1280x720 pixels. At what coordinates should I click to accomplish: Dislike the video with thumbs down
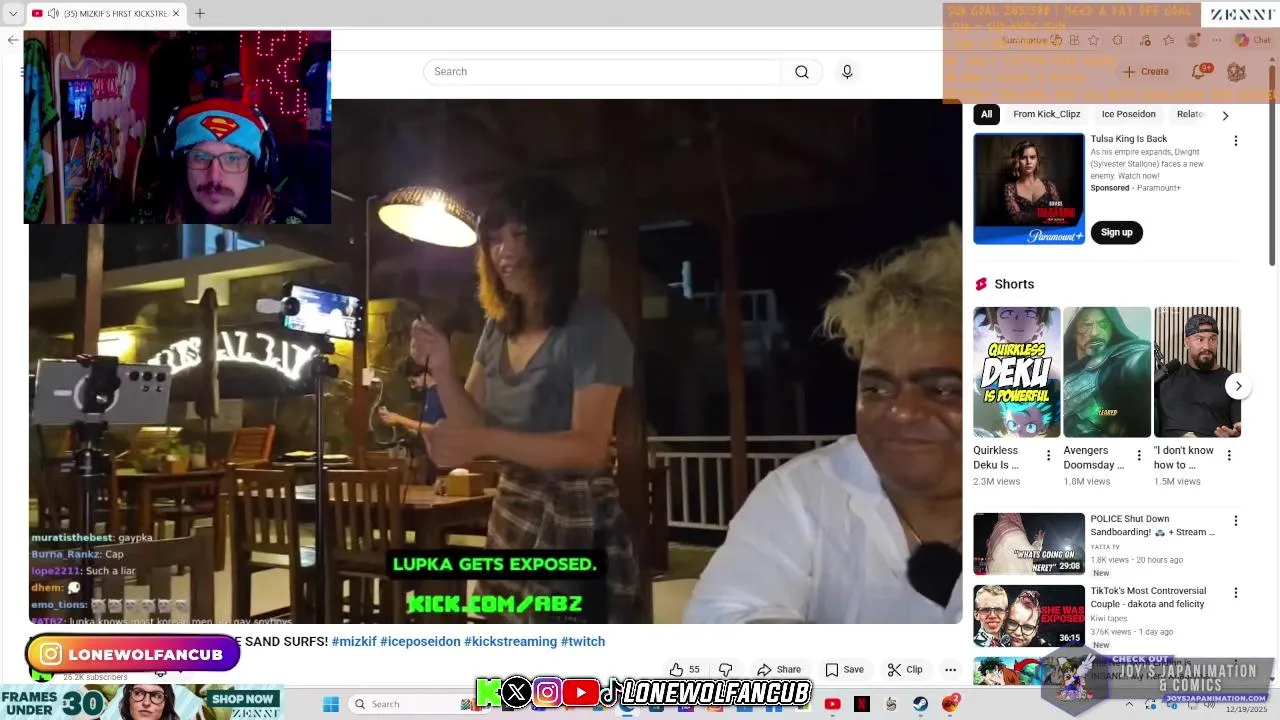[x=726, y=670]
